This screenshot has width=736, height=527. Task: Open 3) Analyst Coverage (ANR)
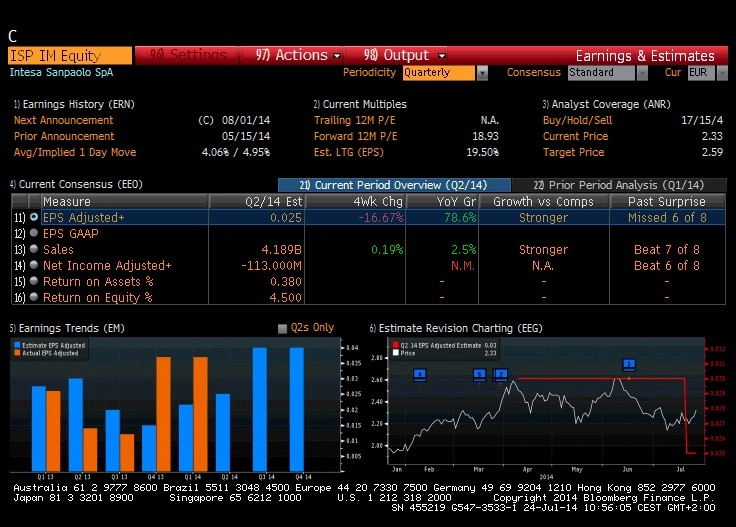(606, 104)
